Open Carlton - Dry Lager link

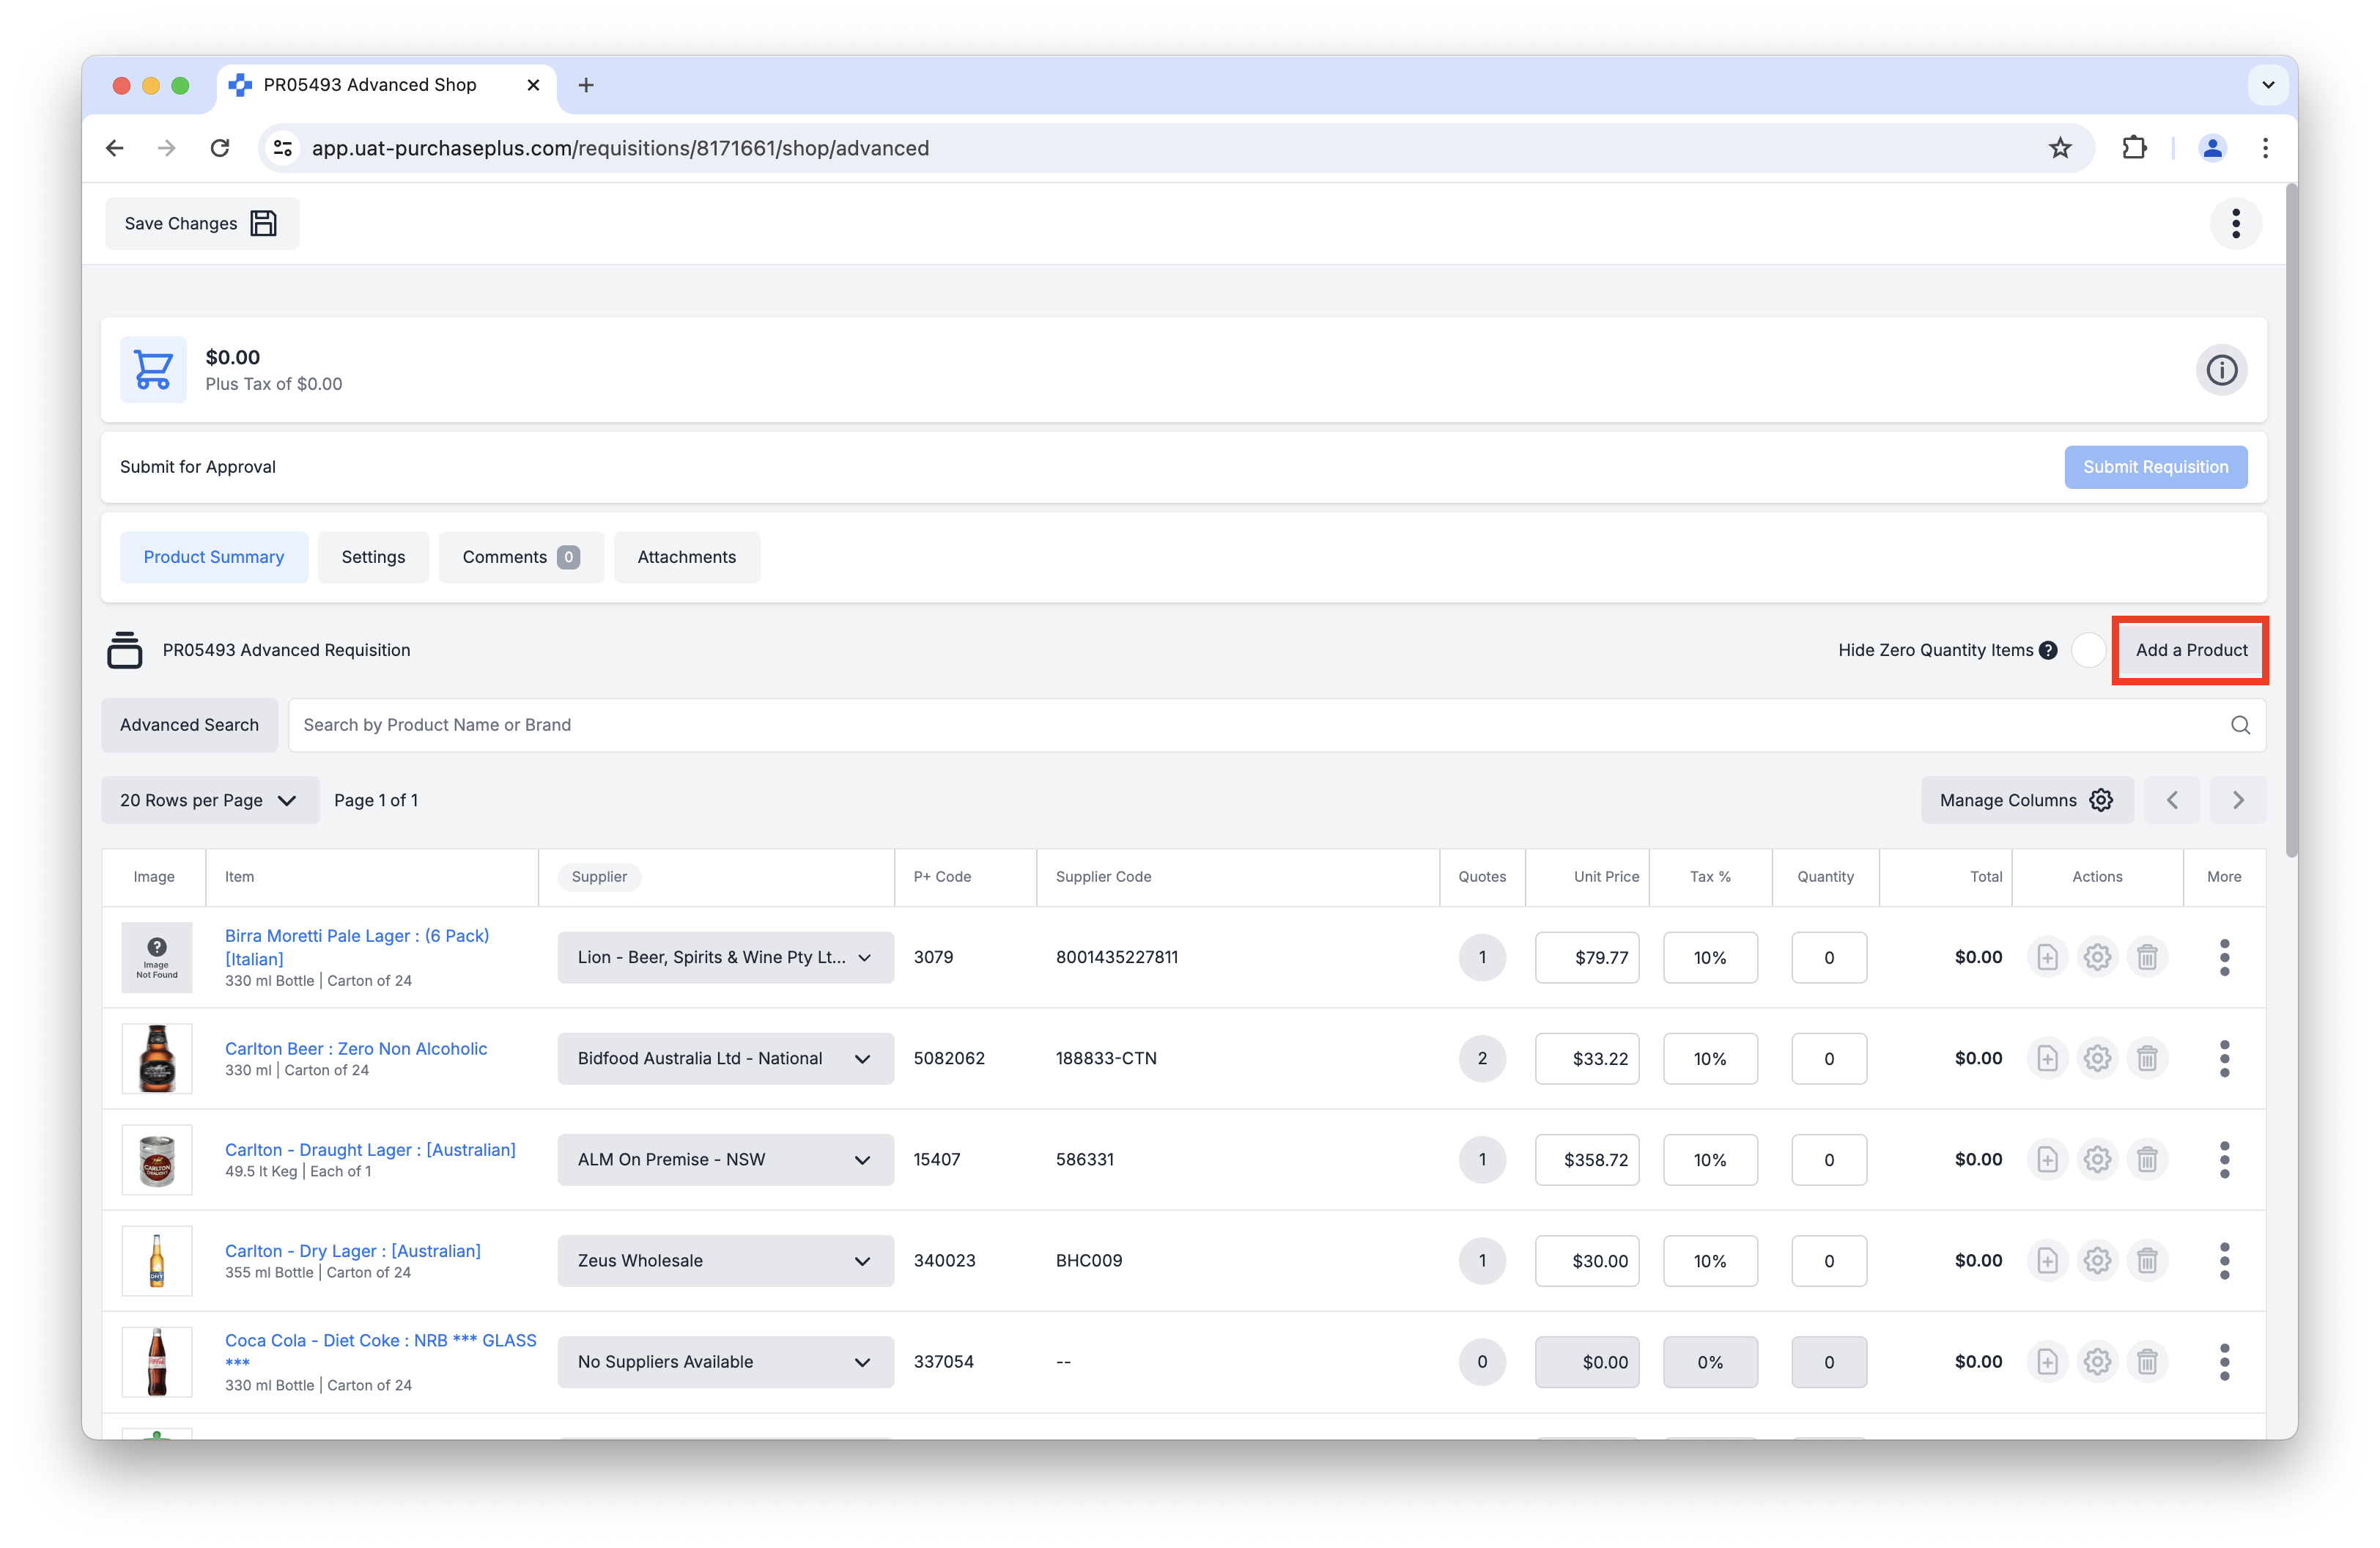point(352,1250)
